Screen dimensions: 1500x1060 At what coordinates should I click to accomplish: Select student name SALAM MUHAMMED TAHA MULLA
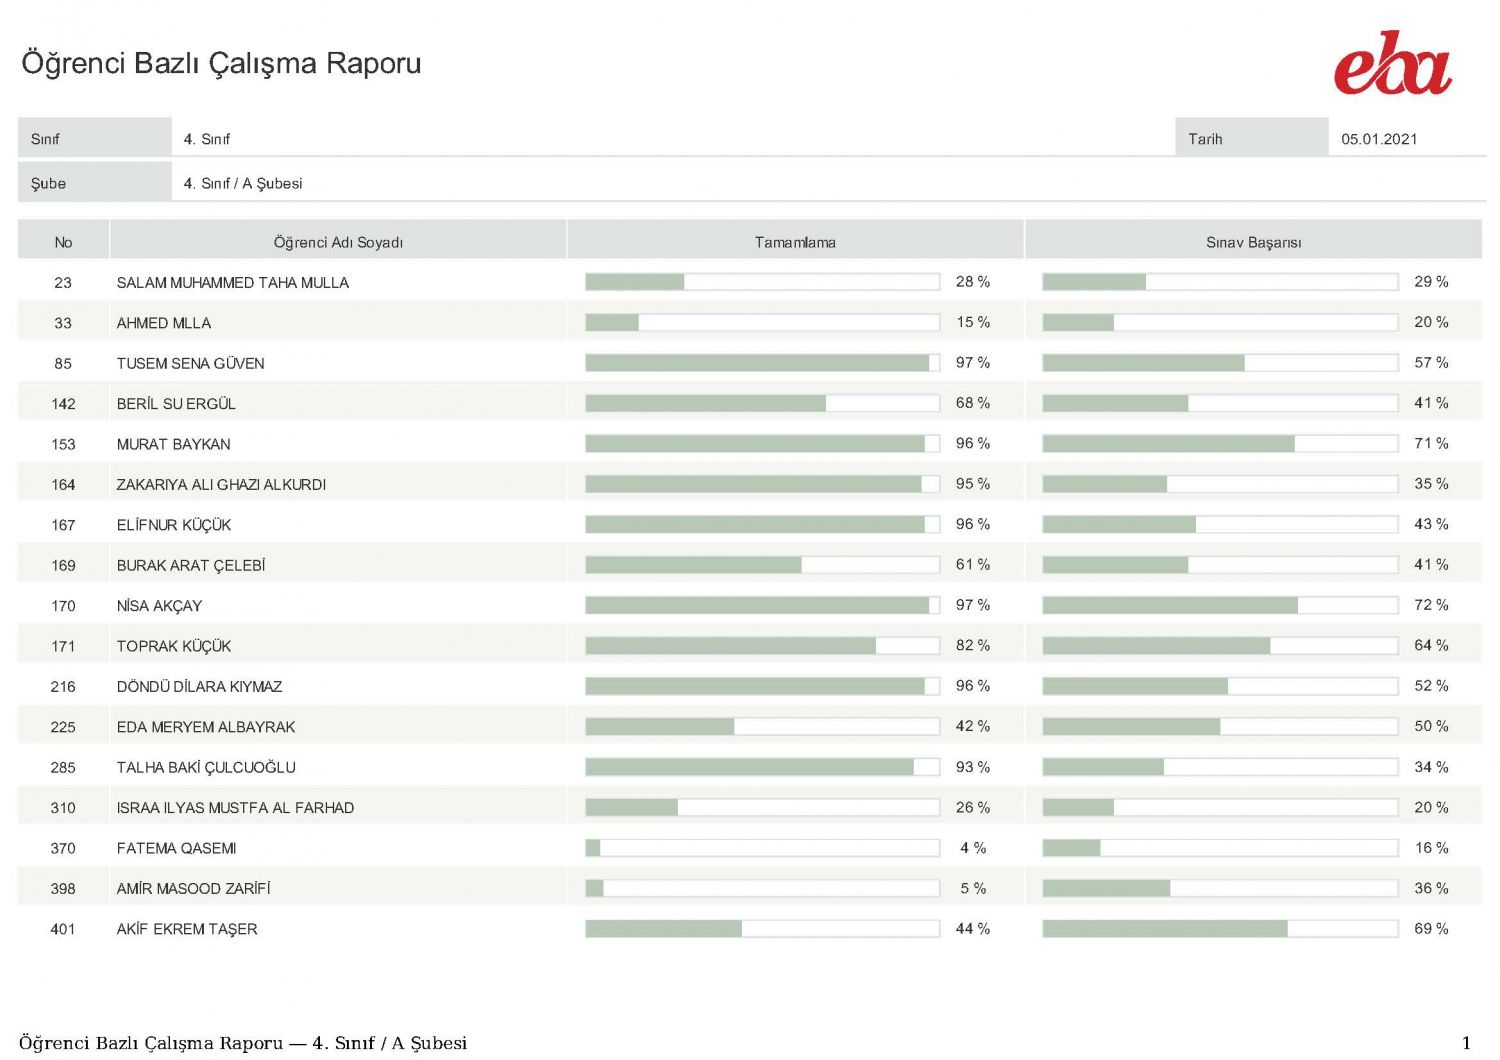coord(233,283)
